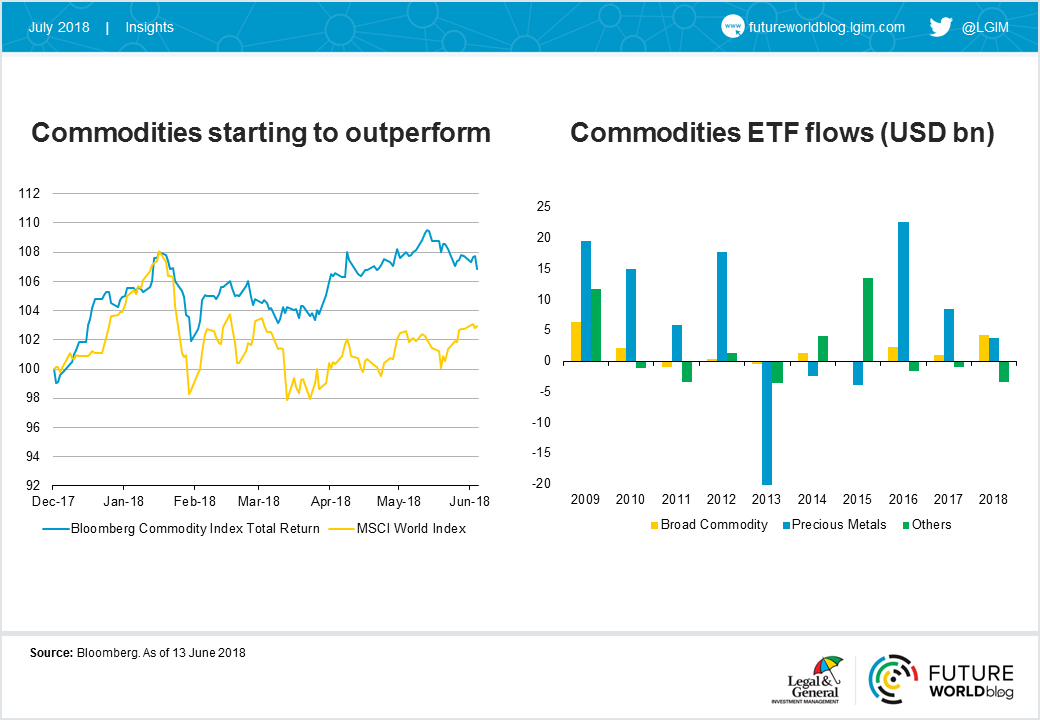The image size is (1040, 720).
Task: Open the futureworldblog.lgim.com link
Action: click(826, 27)
